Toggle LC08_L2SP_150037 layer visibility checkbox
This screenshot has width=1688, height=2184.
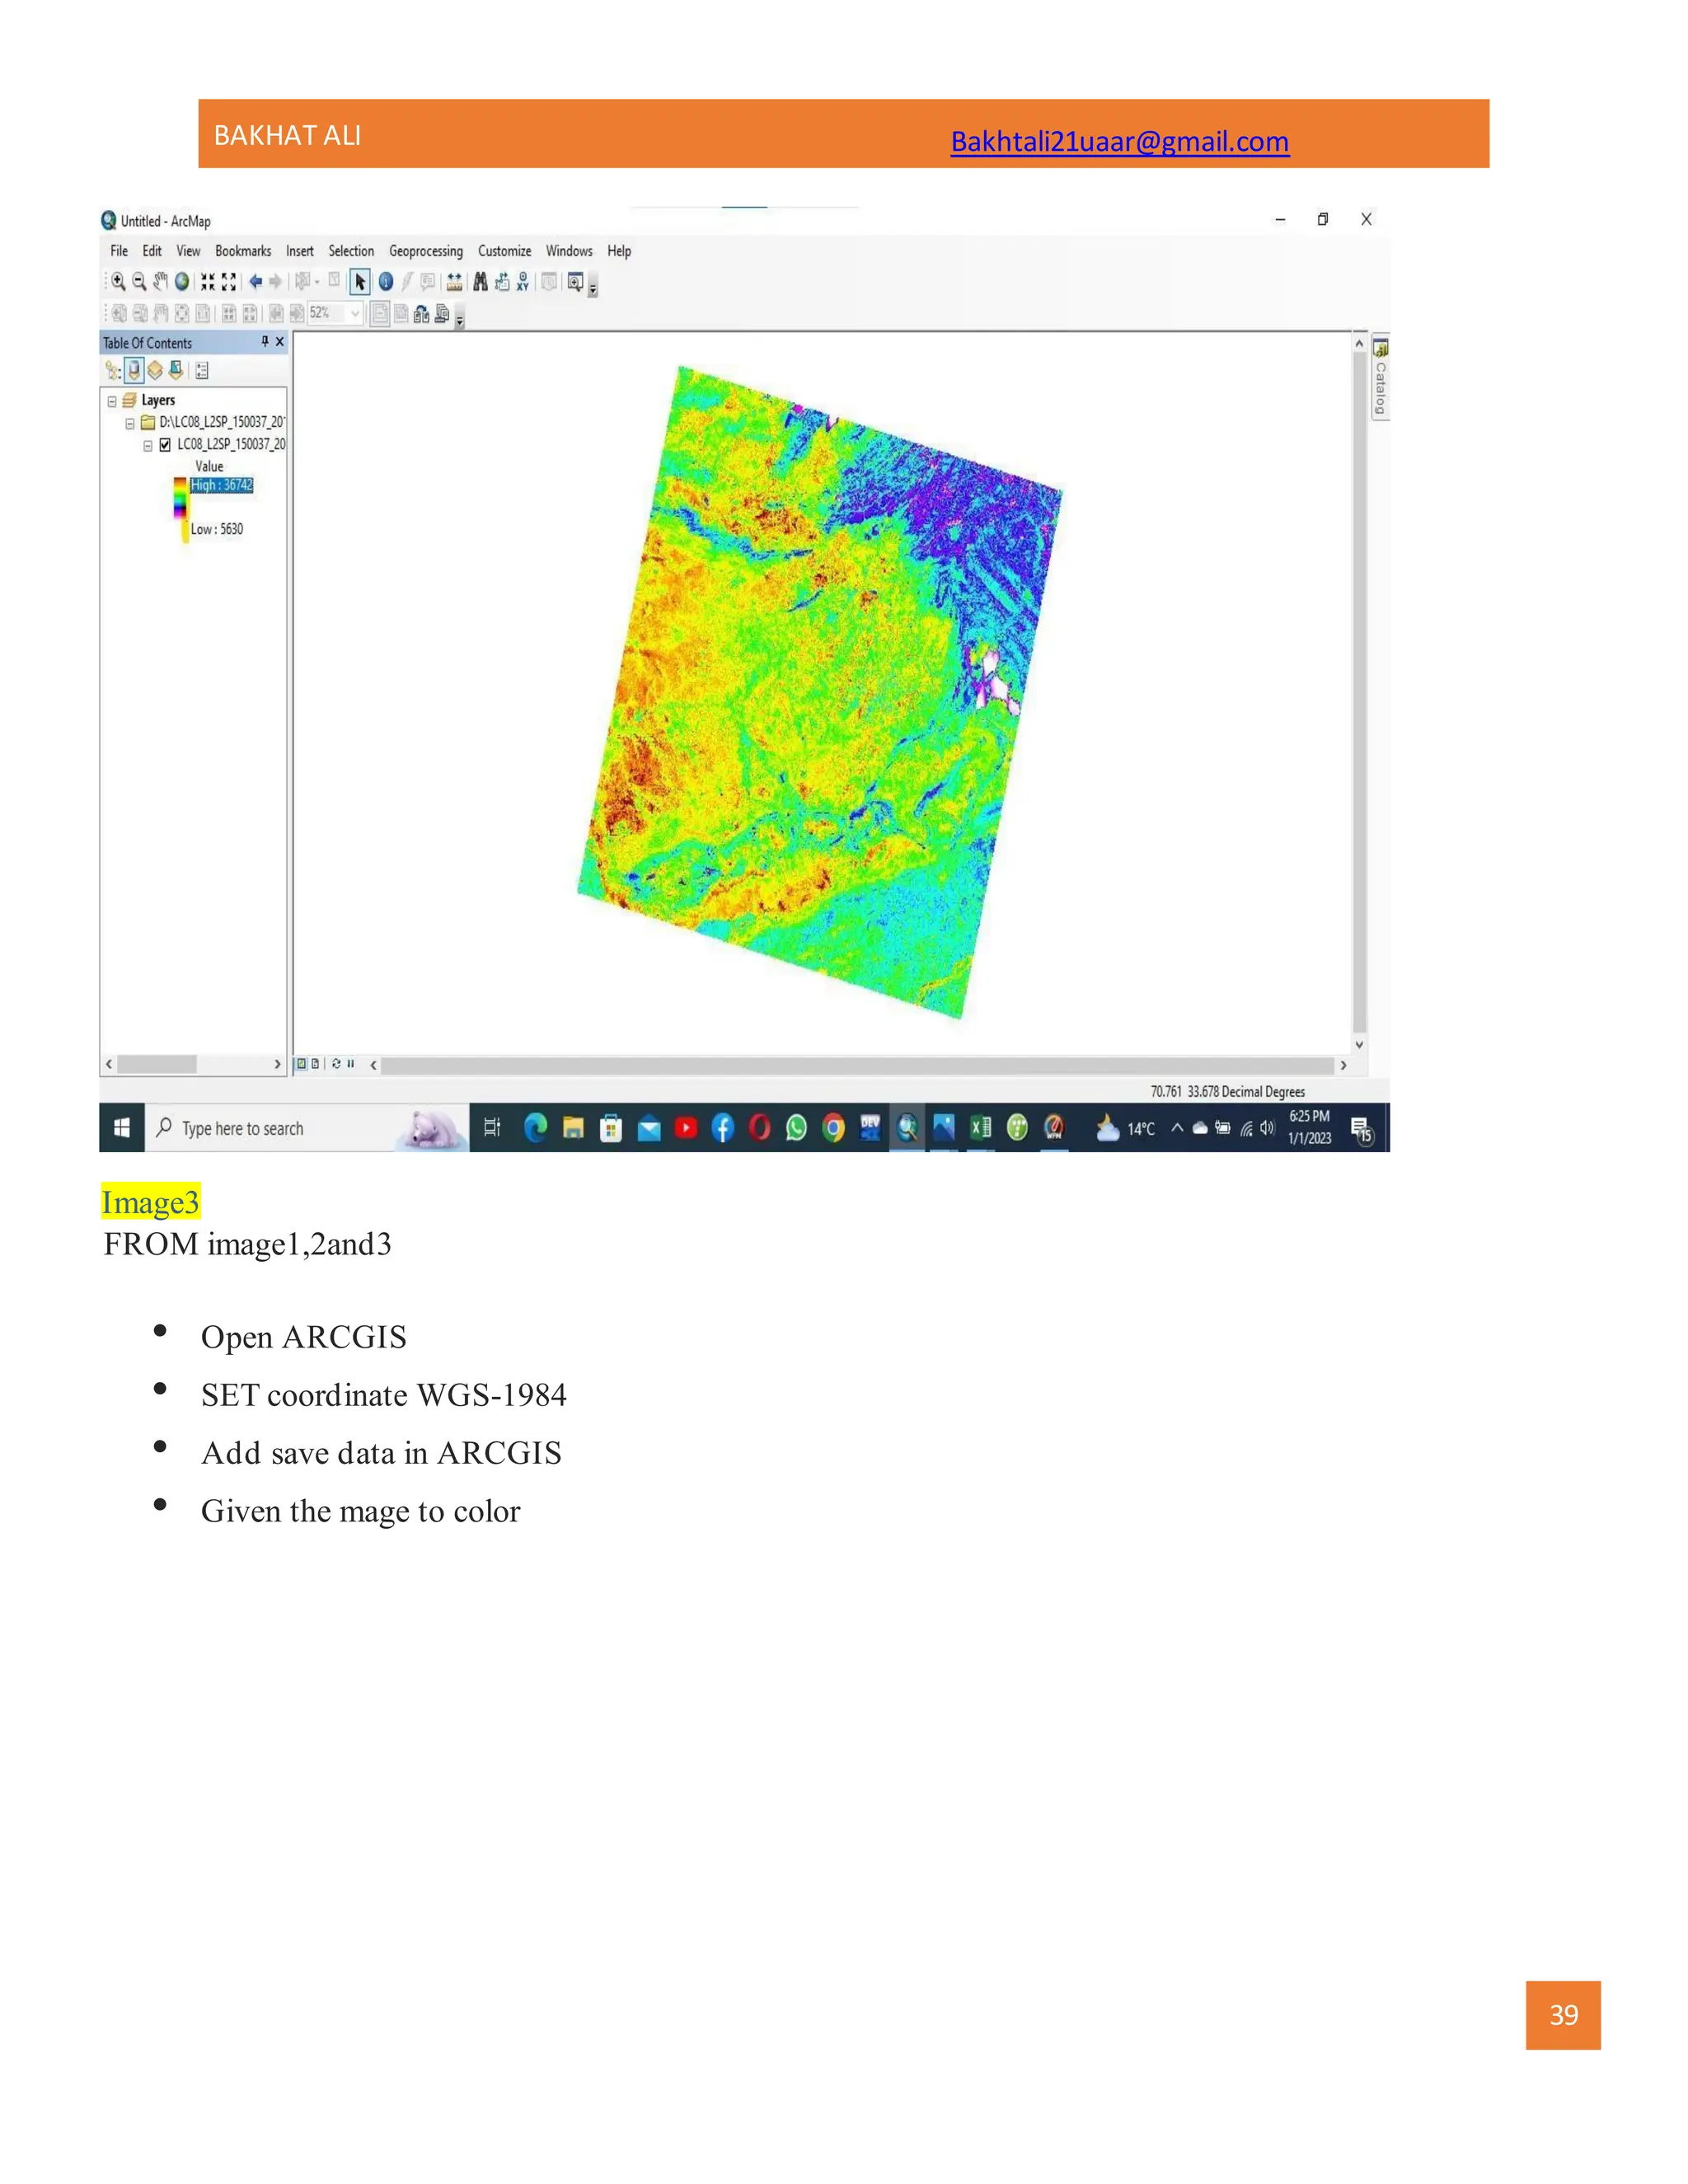165,445
